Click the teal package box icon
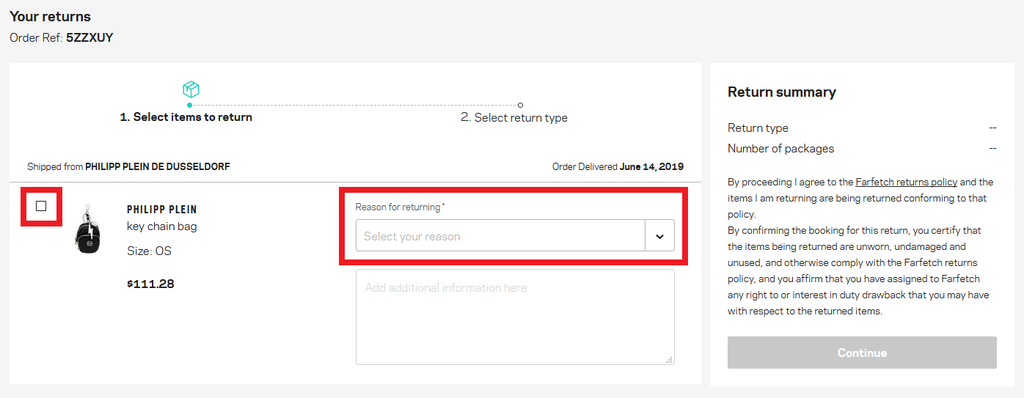 pyautogui.click(x=191, y=90)
